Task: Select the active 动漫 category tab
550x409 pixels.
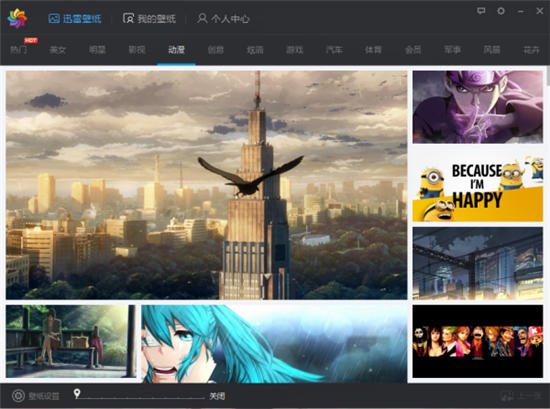Action: (176, 50)
